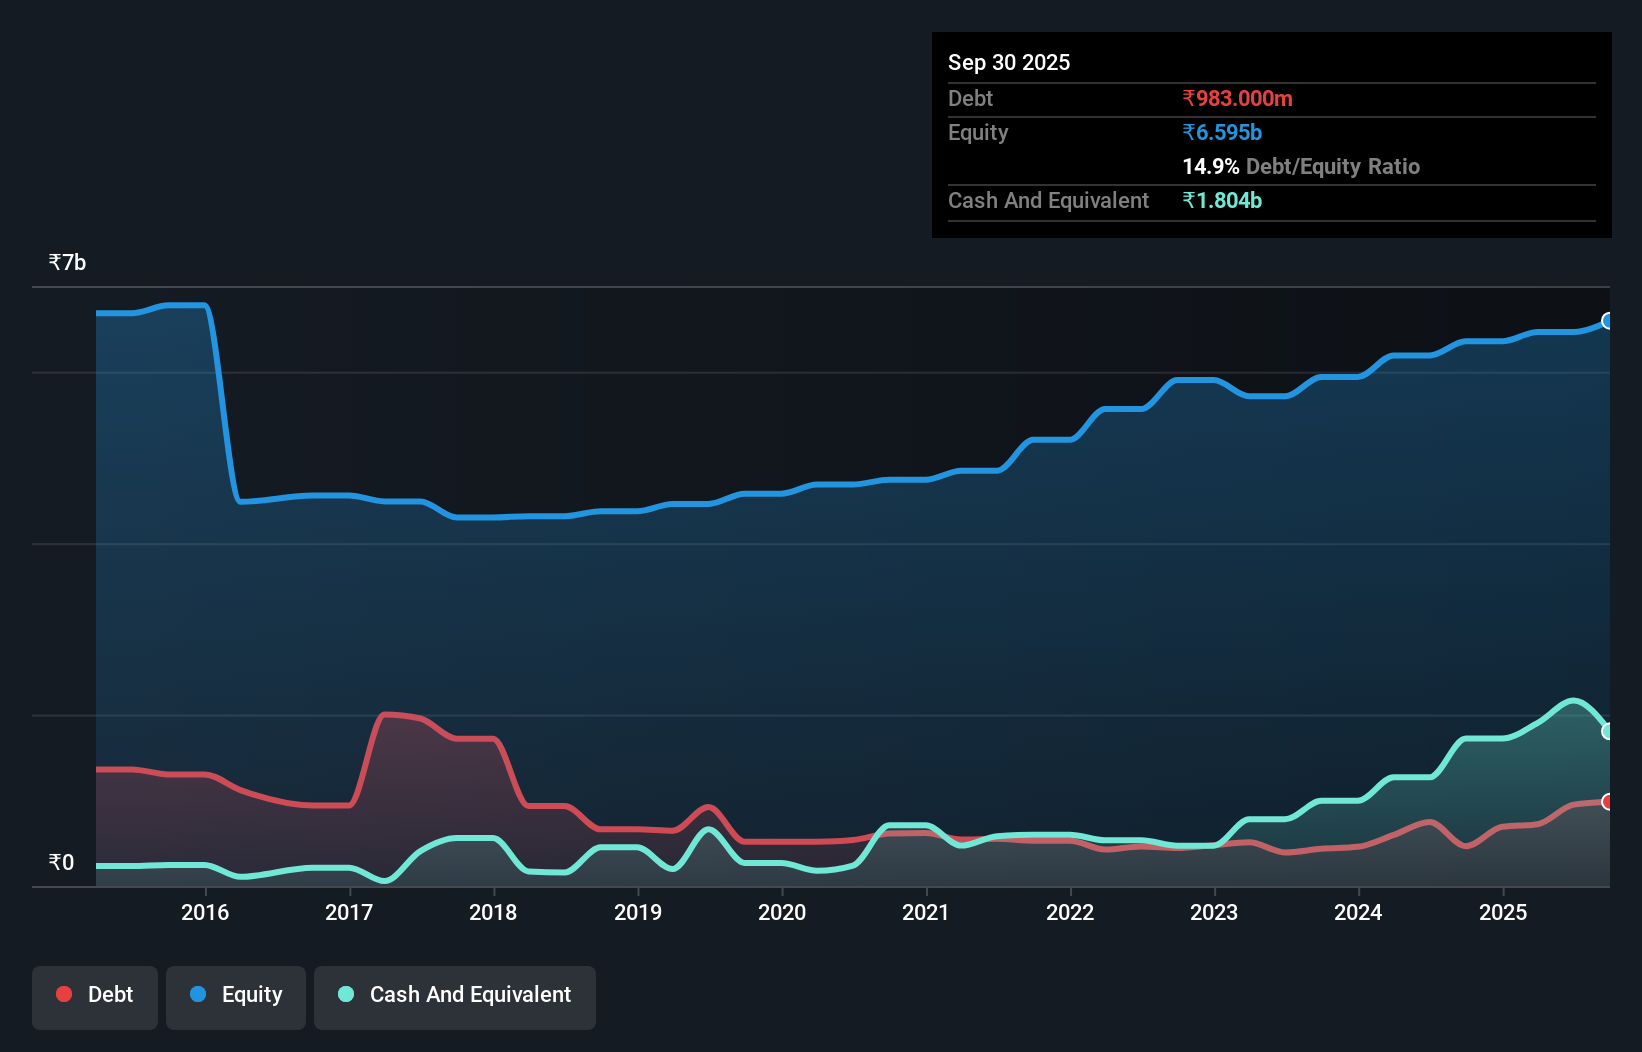Click Cash And Equivalent label in tooltip
Screen dimensions: 1642x1052
[x=1048, y=200]
